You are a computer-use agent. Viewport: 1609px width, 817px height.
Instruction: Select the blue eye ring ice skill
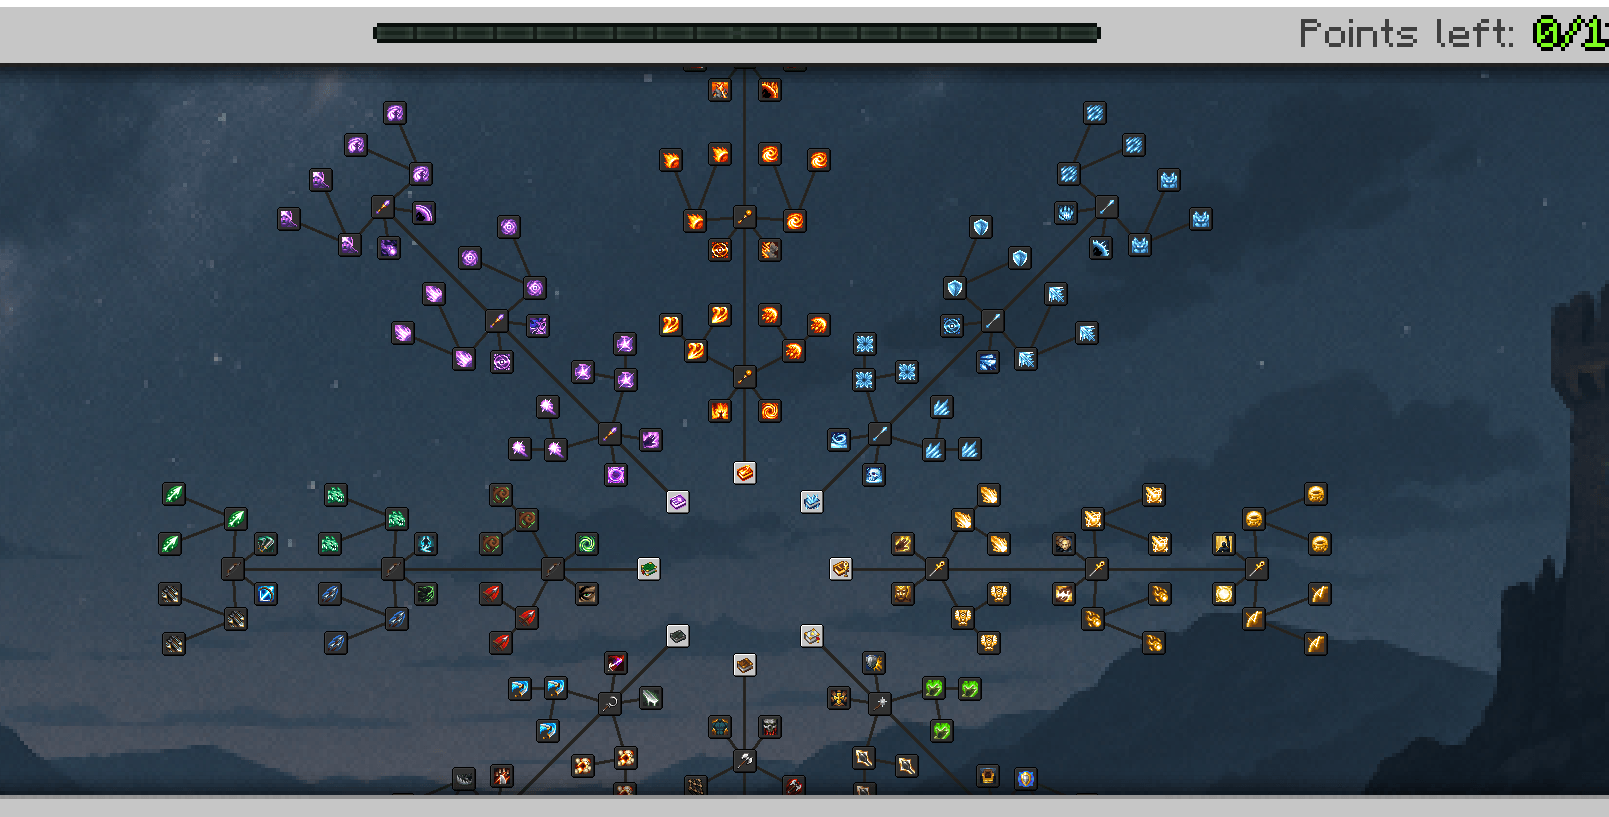(952, 326)
